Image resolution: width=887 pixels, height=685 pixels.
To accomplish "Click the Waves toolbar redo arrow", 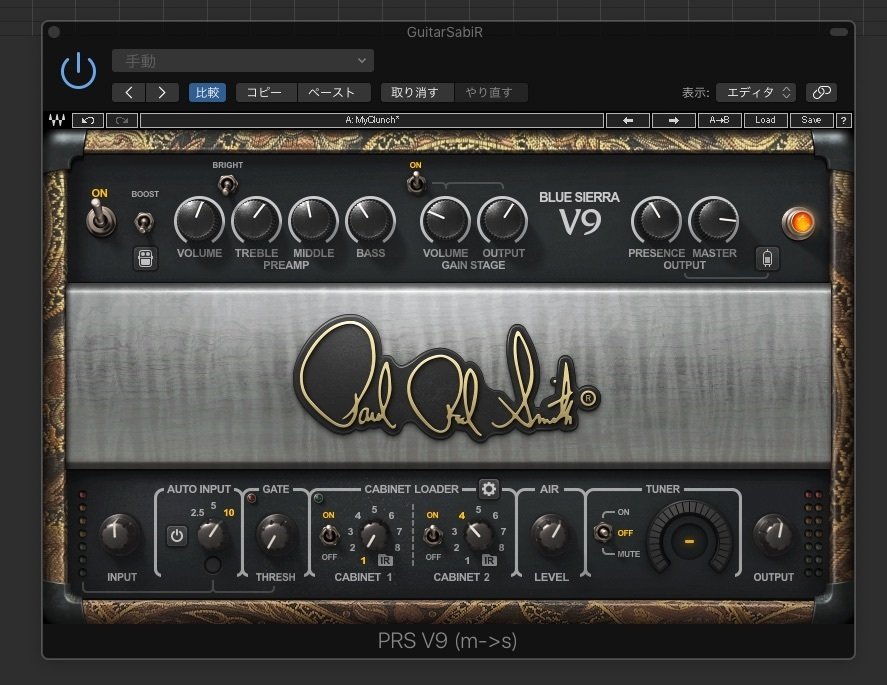I will (x=122, y=120).
